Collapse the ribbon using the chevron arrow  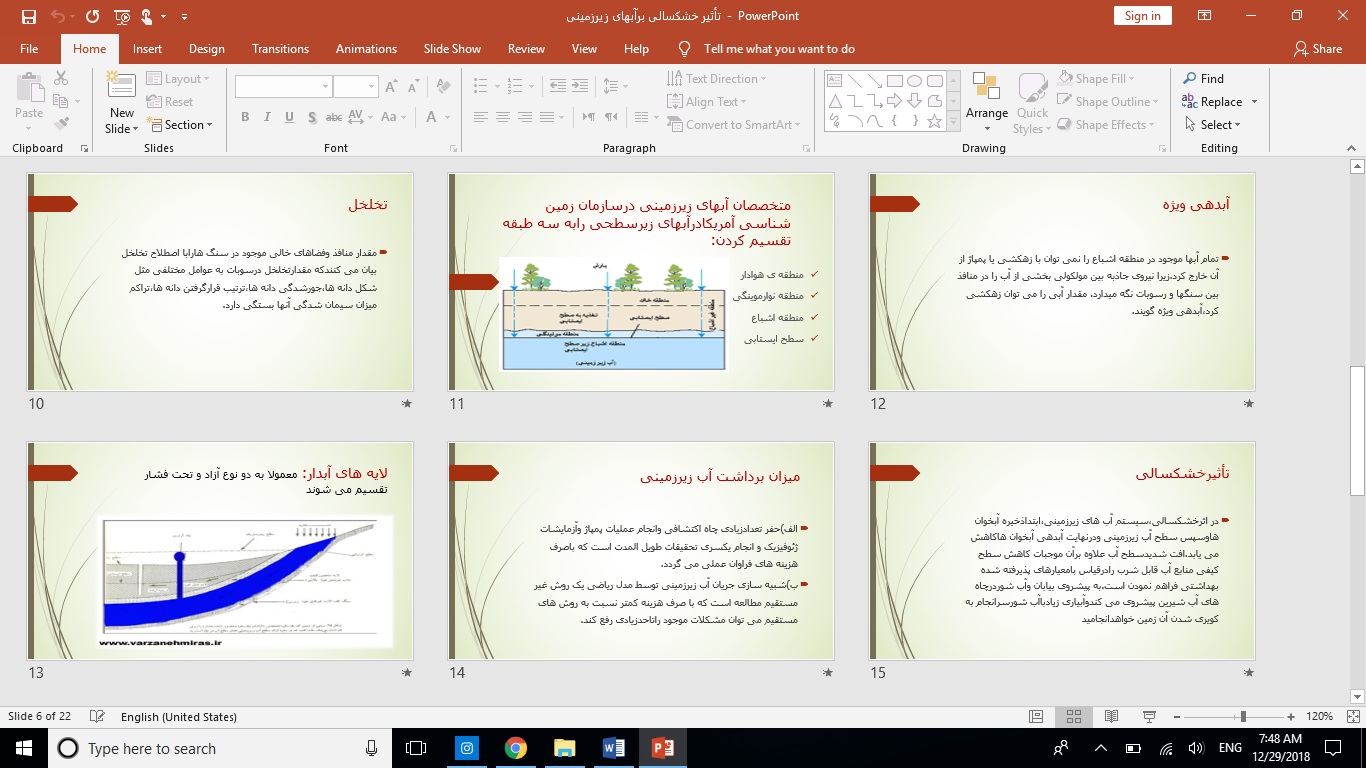(1349, 148)
